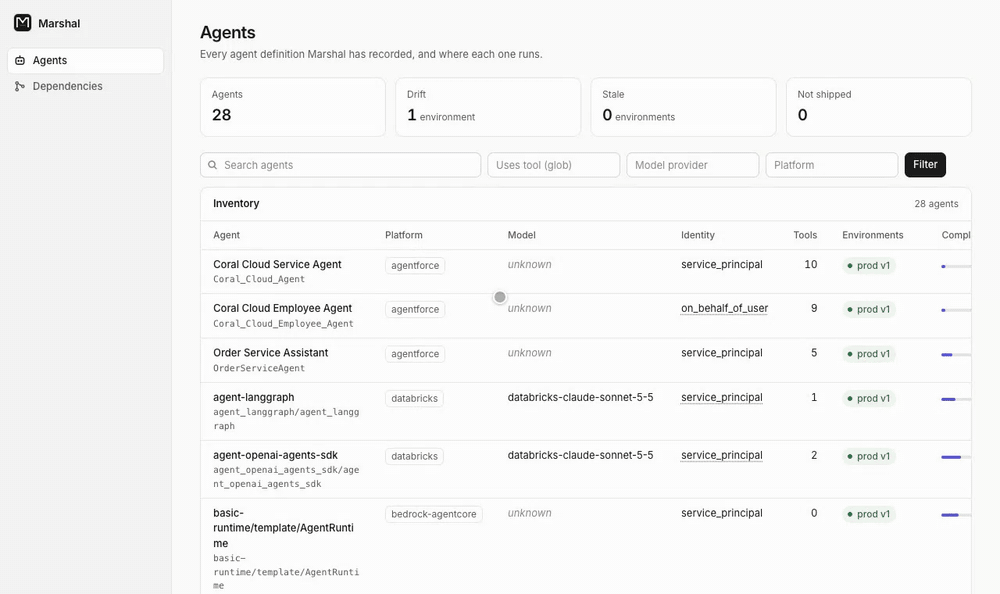Click service_principal identity for agent-langgraph

click(721, 397)
